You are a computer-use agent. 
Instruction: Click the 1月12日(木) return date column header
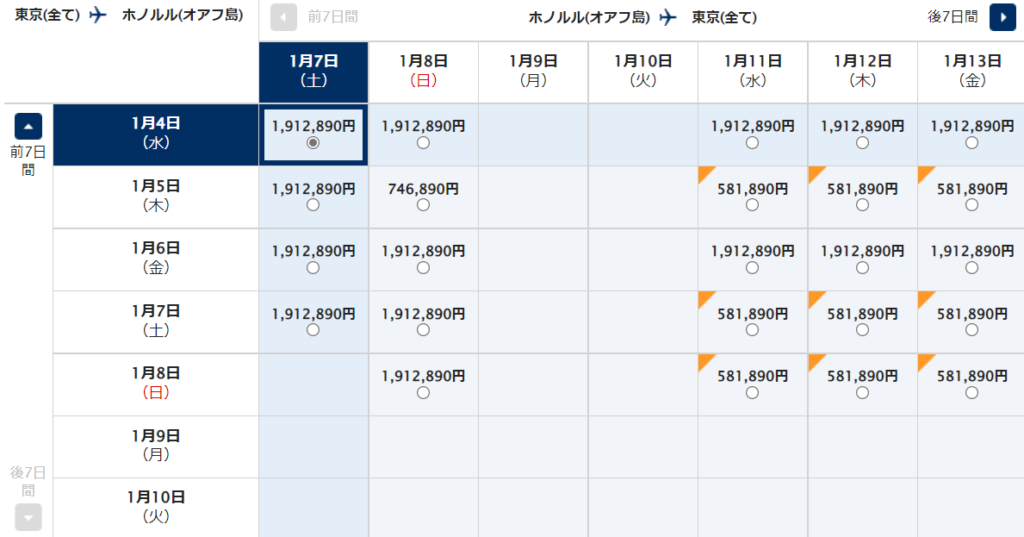click(x=862, y=72)
